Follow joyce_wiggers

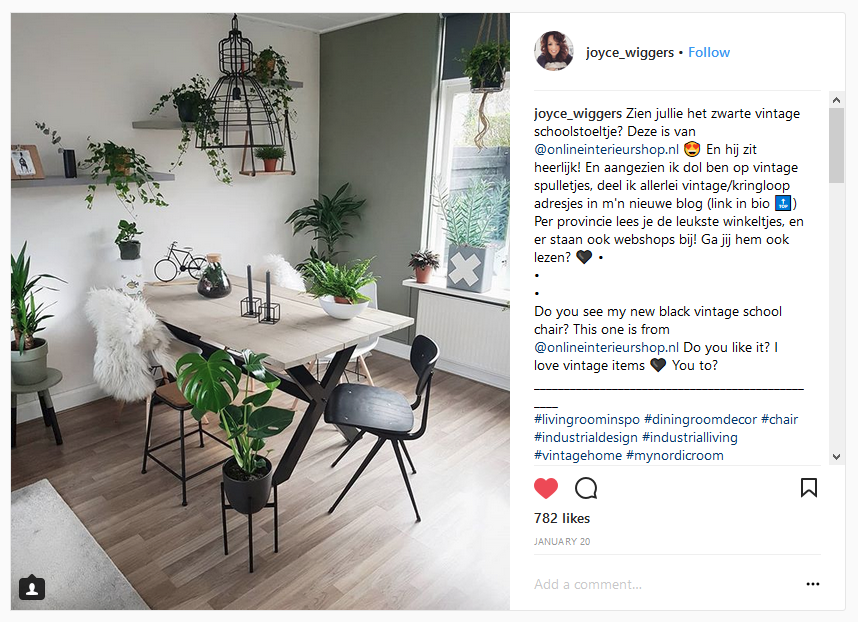tap(709, 53)
